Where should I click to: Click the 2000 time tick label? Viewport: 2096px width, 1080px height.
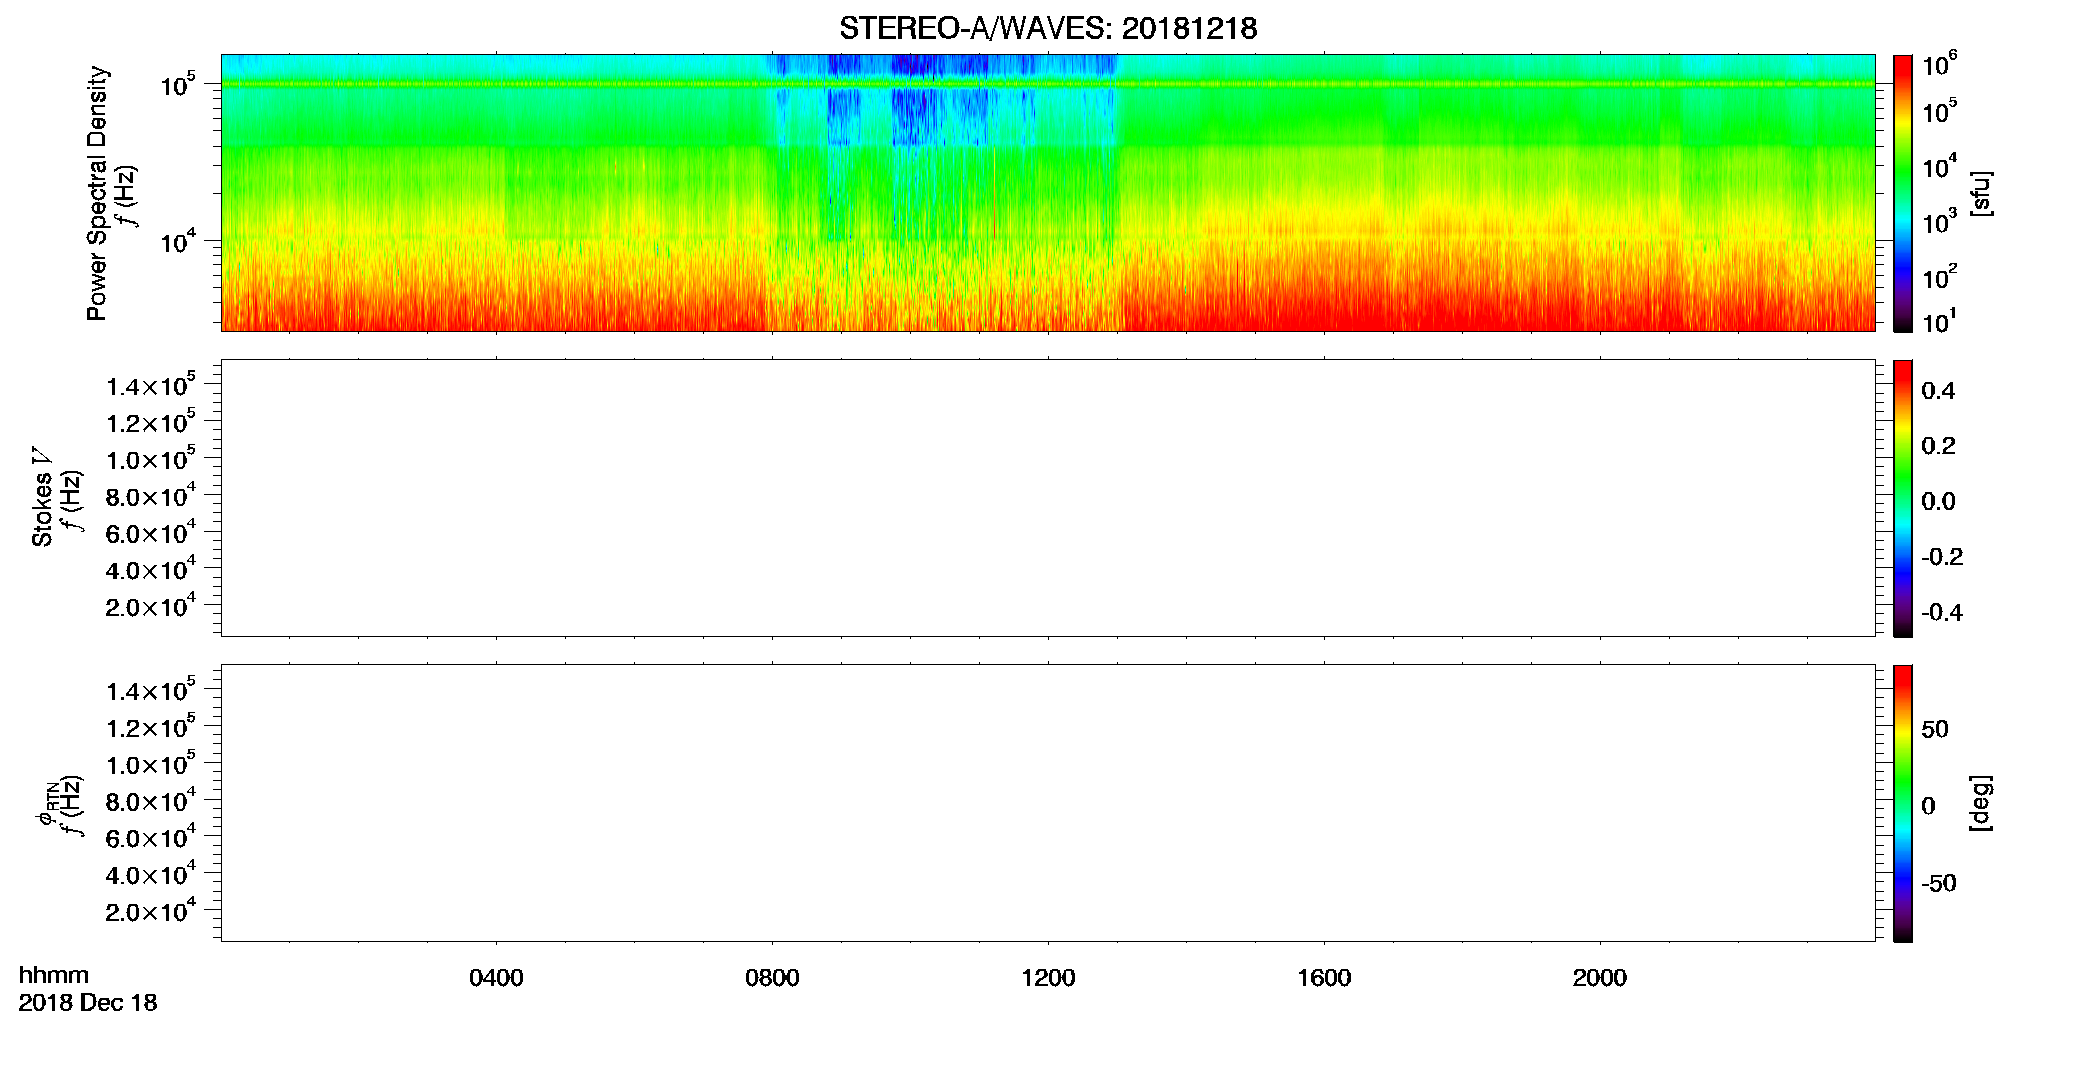tap(1600, 978)
